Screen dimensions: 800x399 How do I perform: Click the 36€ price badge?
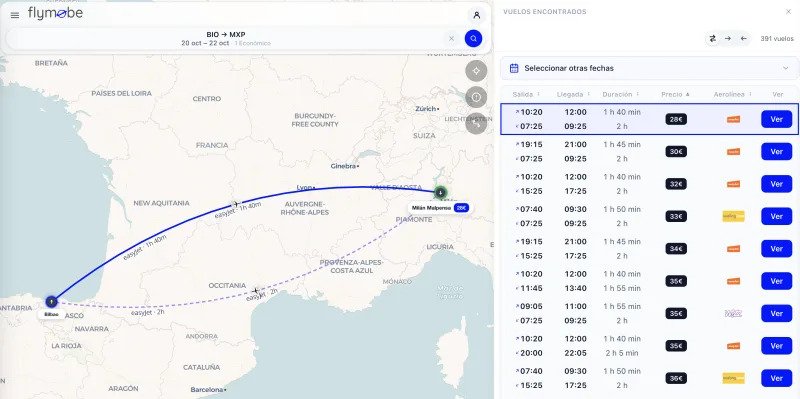[x=676, y=378]
